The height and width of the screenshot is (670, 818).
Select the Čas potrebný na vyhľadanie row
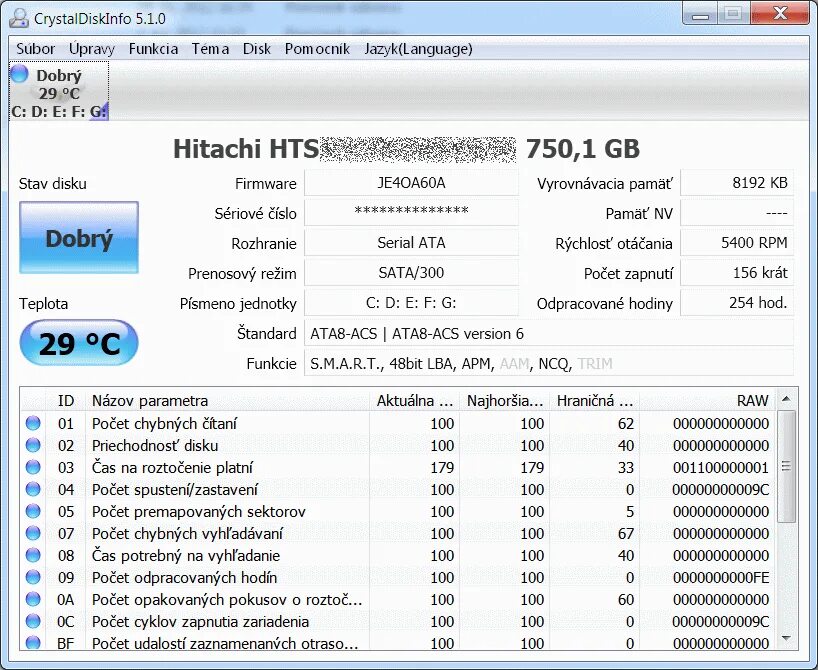click(398, 555)
